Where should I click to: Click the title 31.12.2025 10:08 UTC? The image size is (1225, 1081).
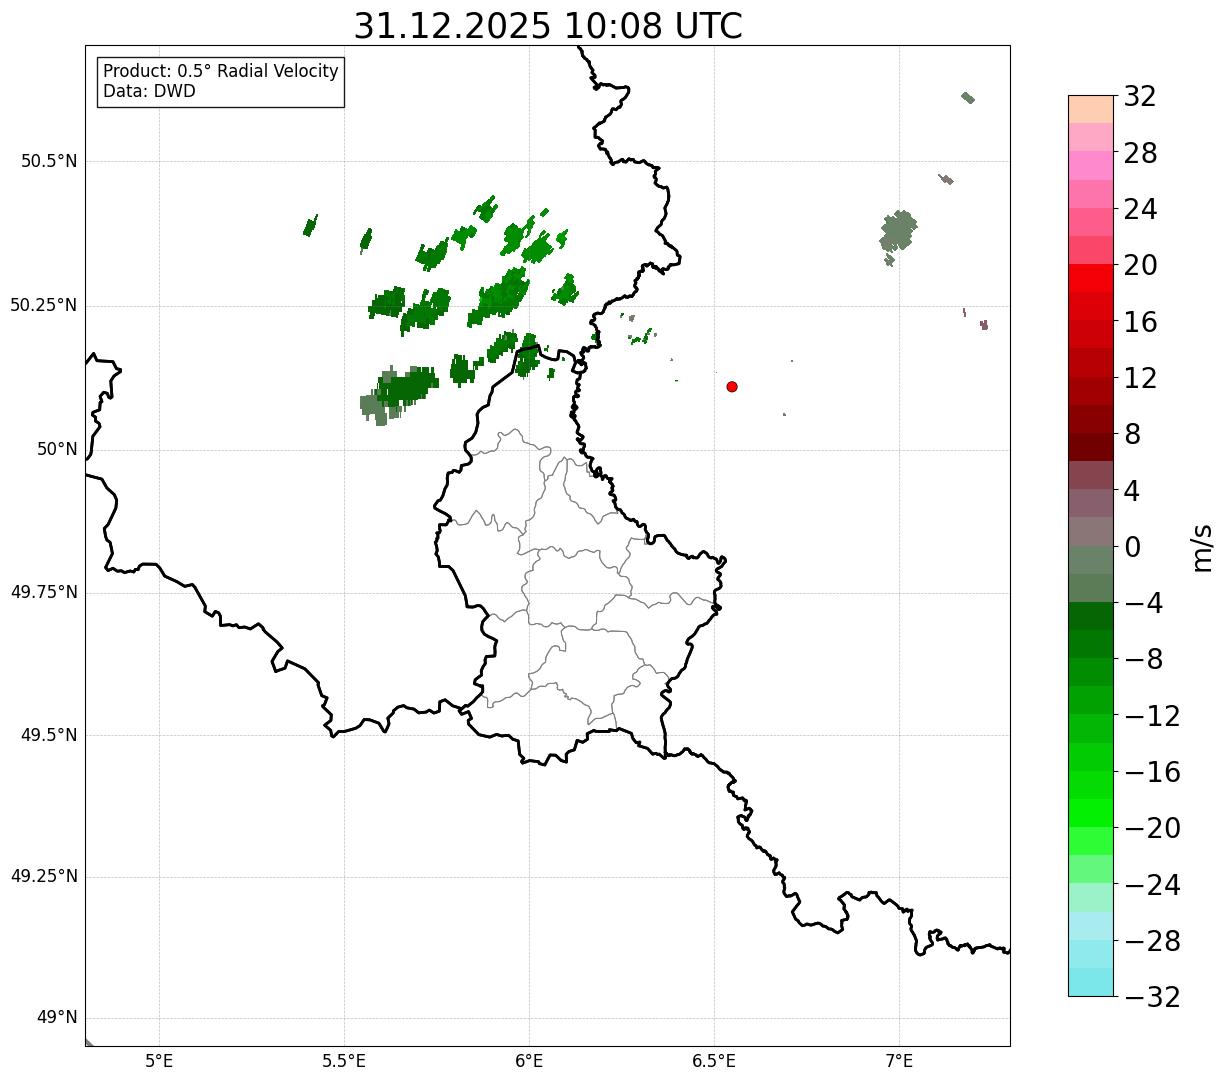click(548, 26)
